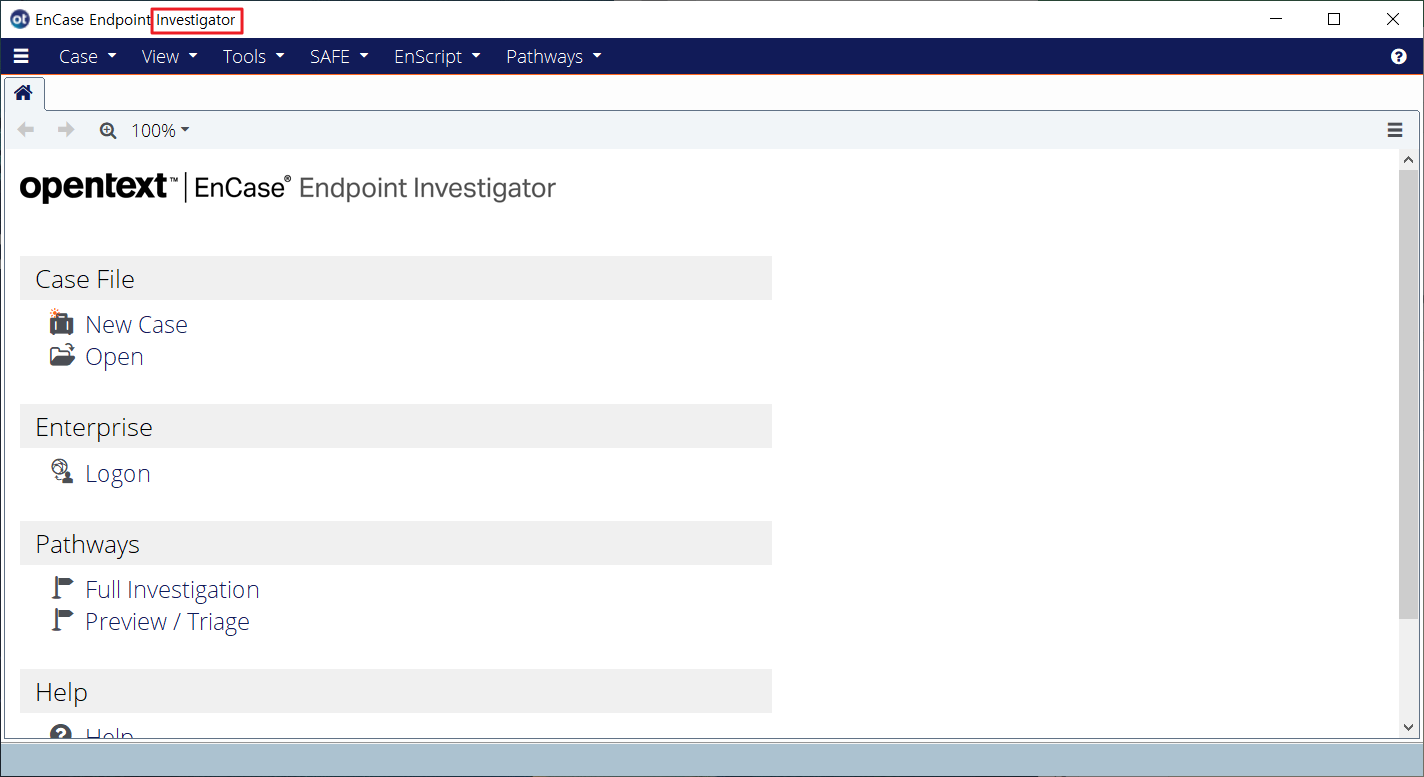Open the hamburger menu in the menu bar
1424x777 pixels.
(21, 57)
